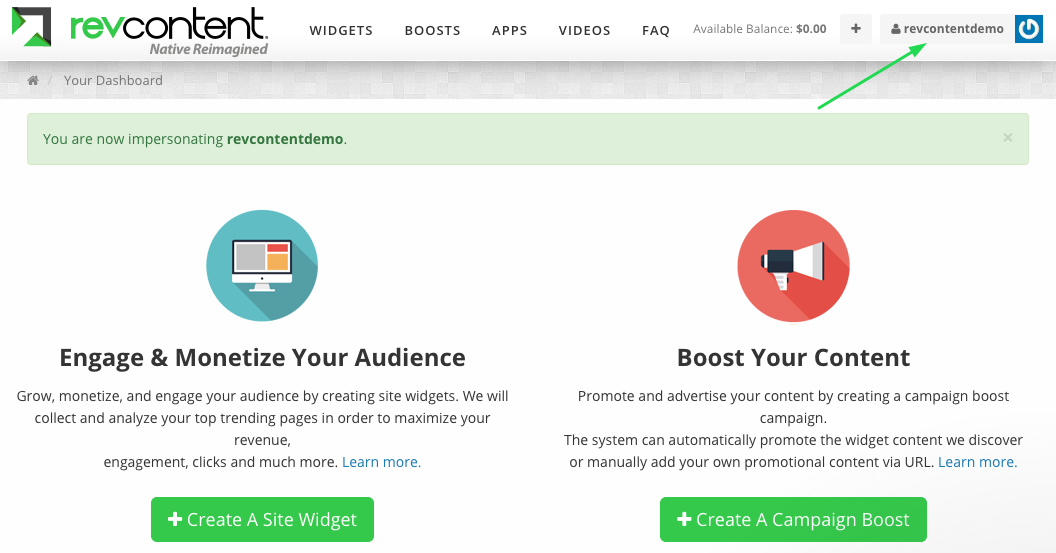Add funds with the plus button
This screenshot has height=553, width=1056.
pos(855,29)
